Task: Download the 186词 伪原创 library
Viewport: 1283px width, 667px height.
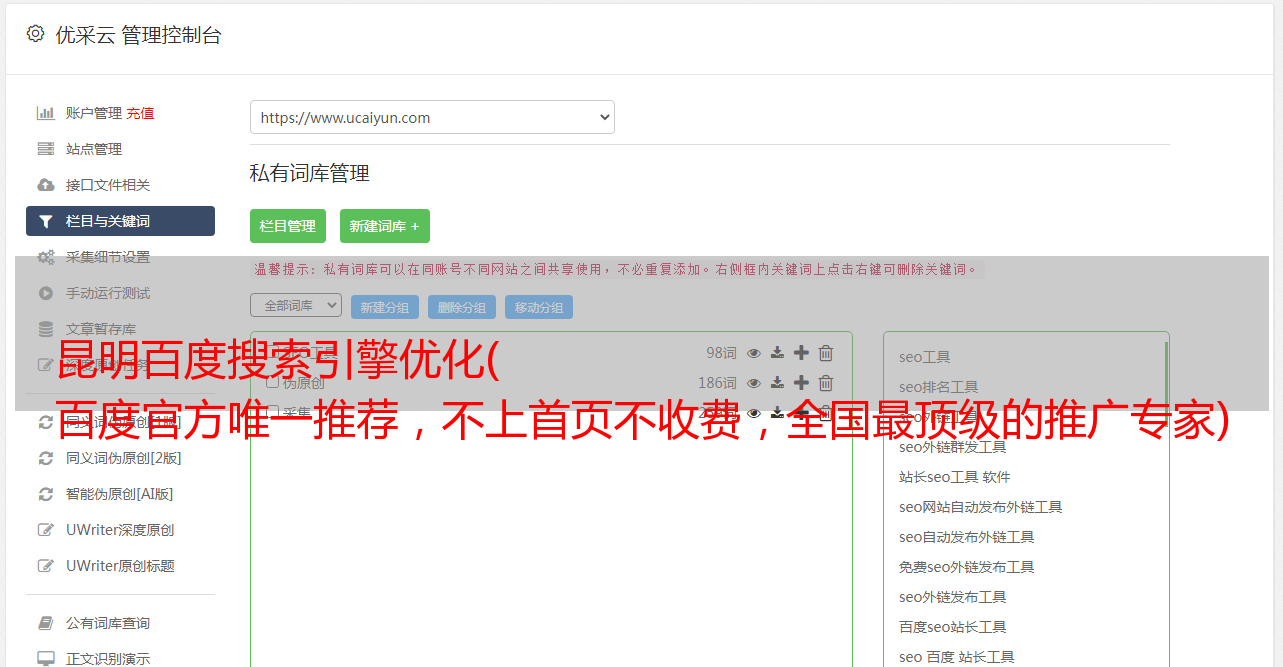Action: pyautogui.click(x=777, y=382)
